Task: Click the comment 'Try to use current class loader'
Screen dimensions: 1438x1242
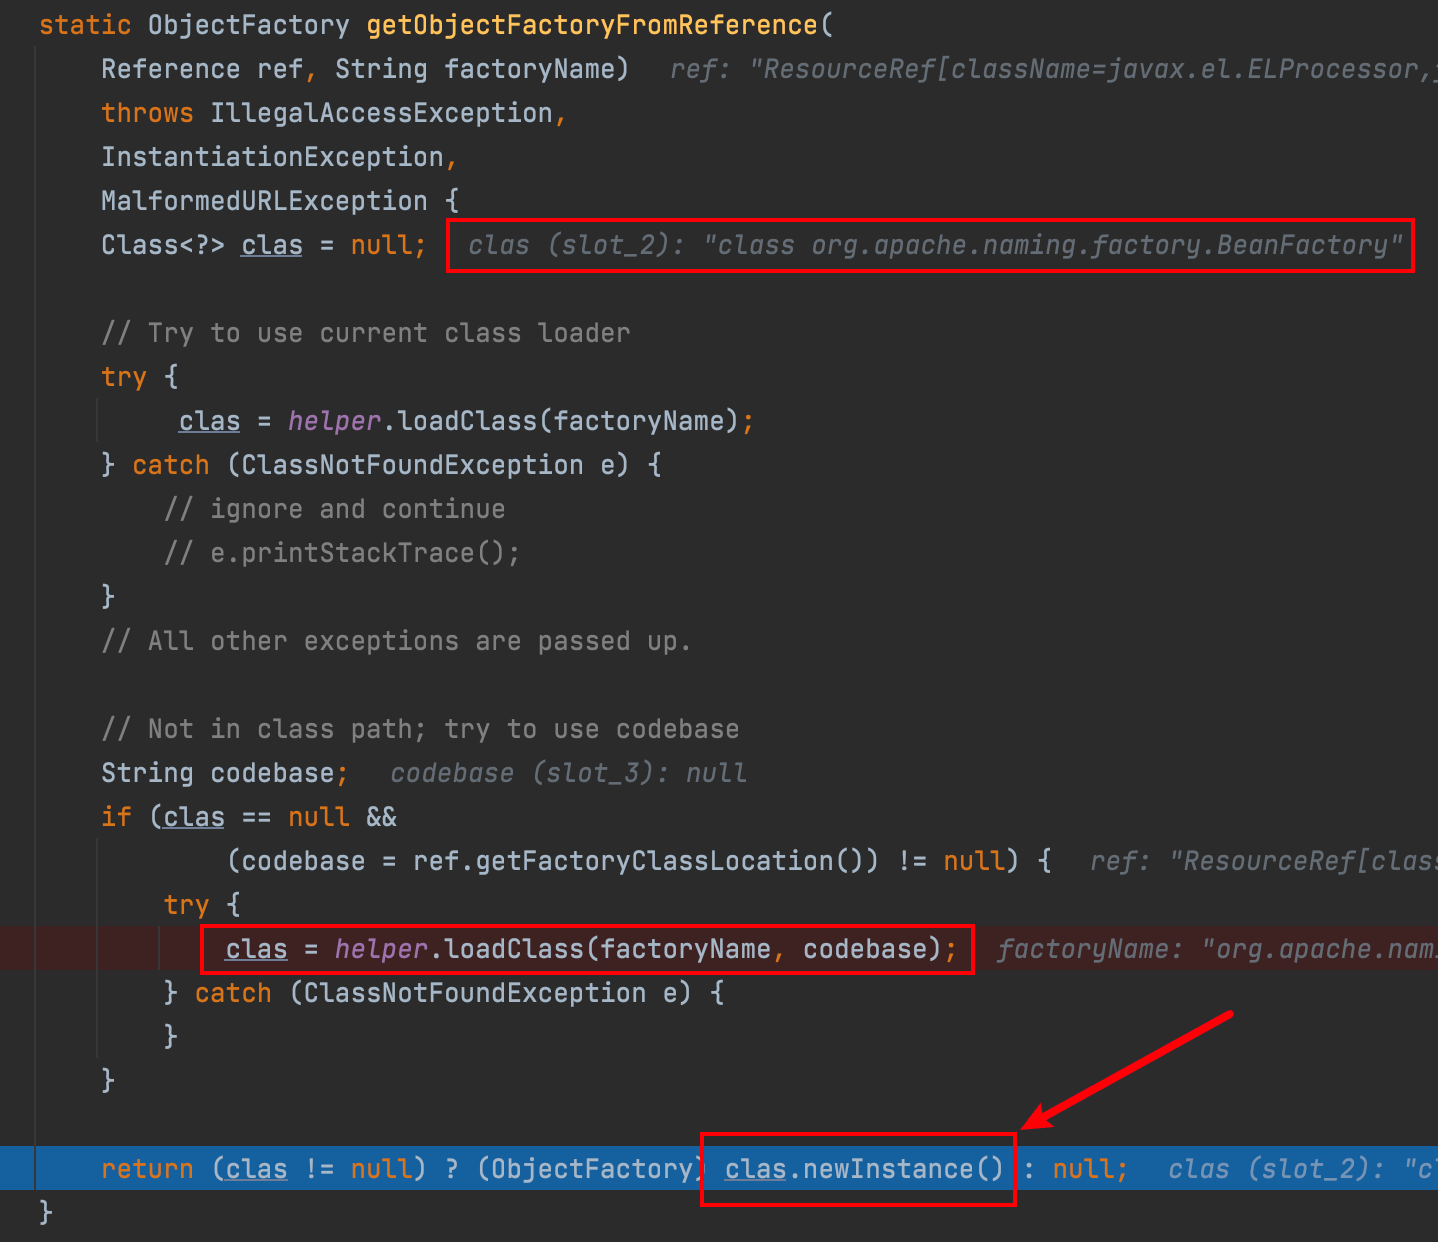Action: pyautogui.click(x=366, y=333)
